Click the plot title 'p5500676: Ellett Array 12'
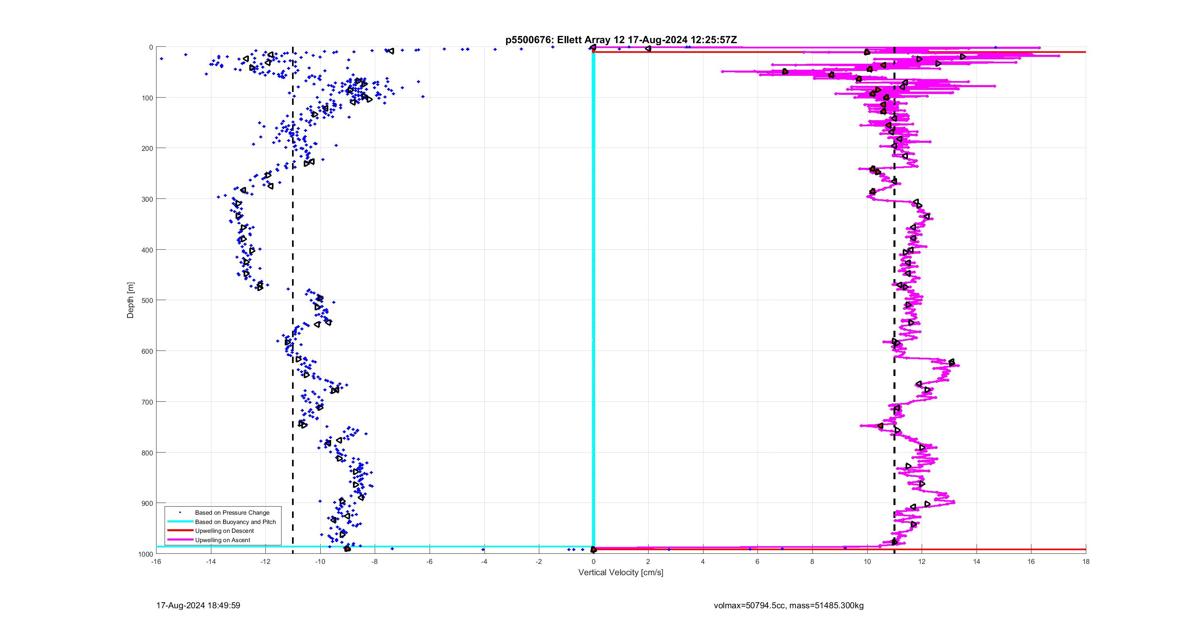The image size is (1200, 622). pyautogui.click(x=566, y=39)
